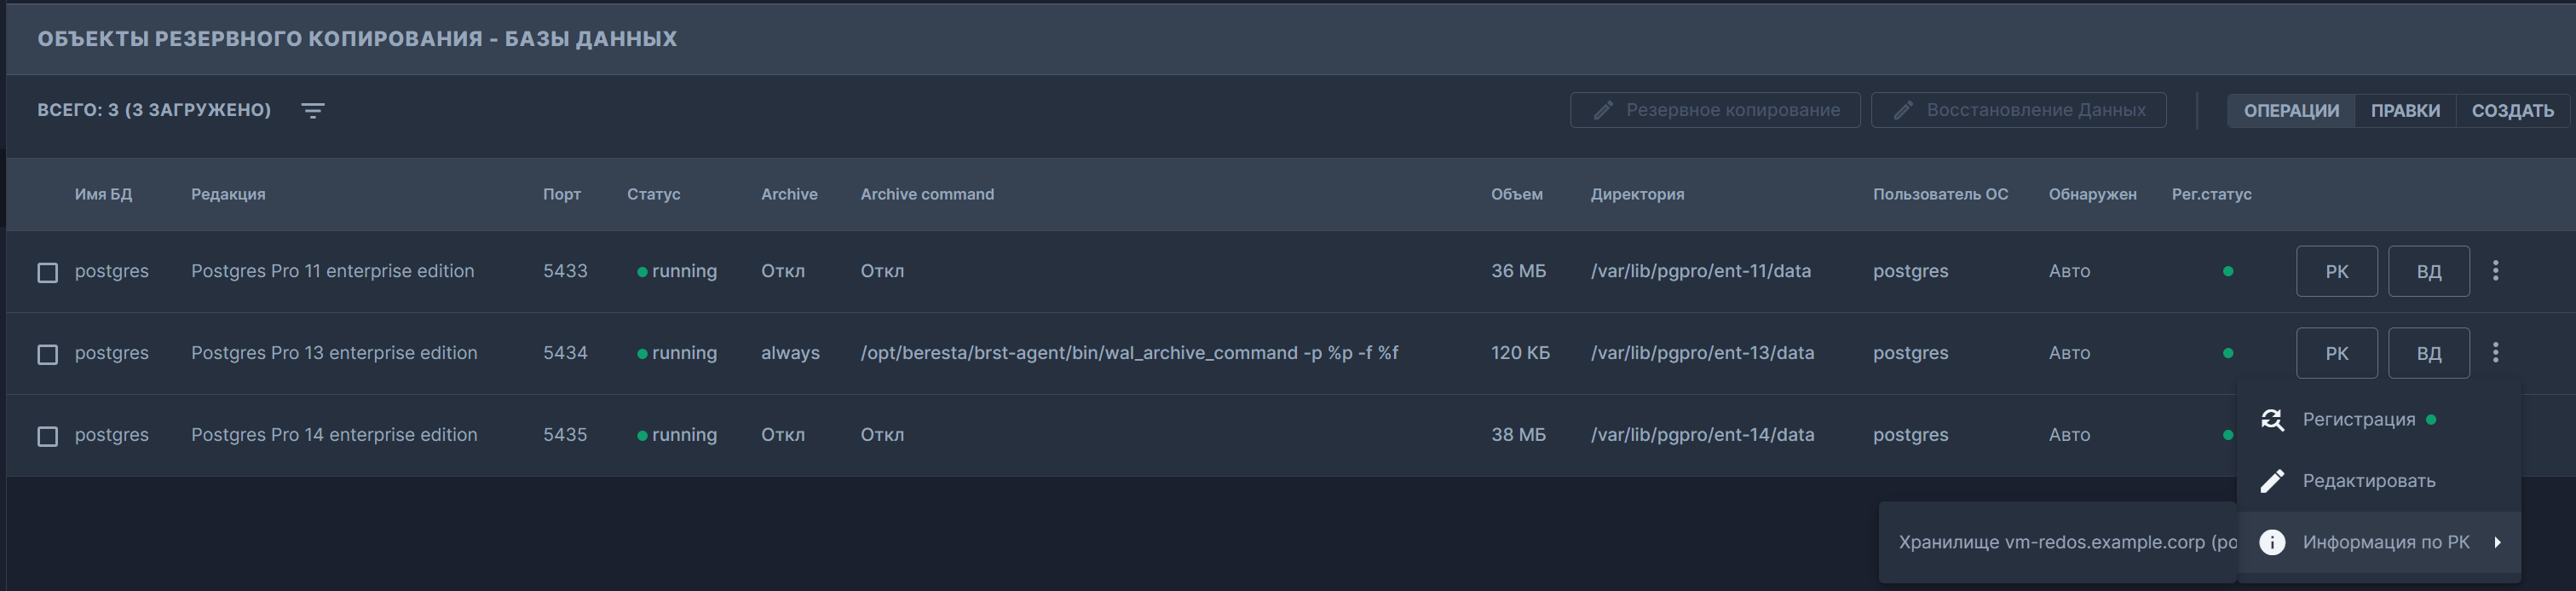The image size is (2576, 591).
Task: Open kebab menu for Postgres Pro 11 row
Action: pos(2495,271)
